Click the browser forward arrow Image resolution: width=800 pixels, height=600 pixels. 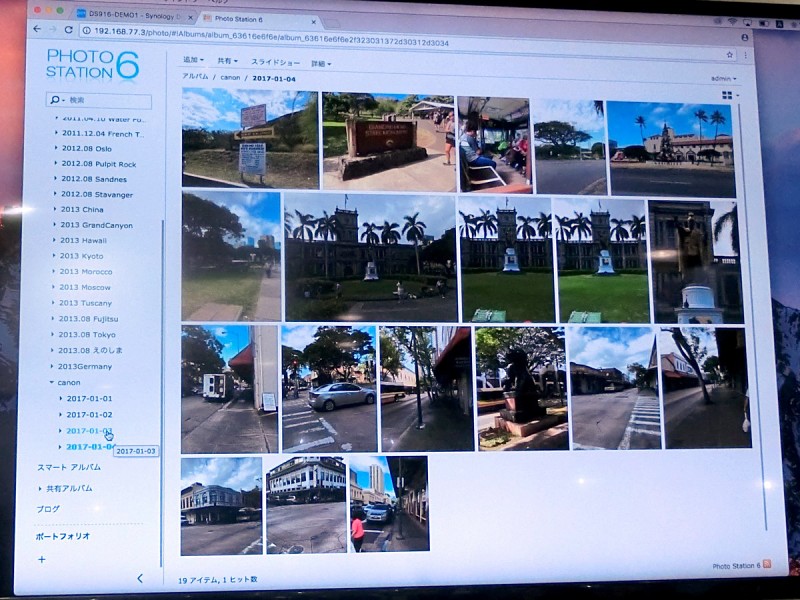click(x=53, y=30)
